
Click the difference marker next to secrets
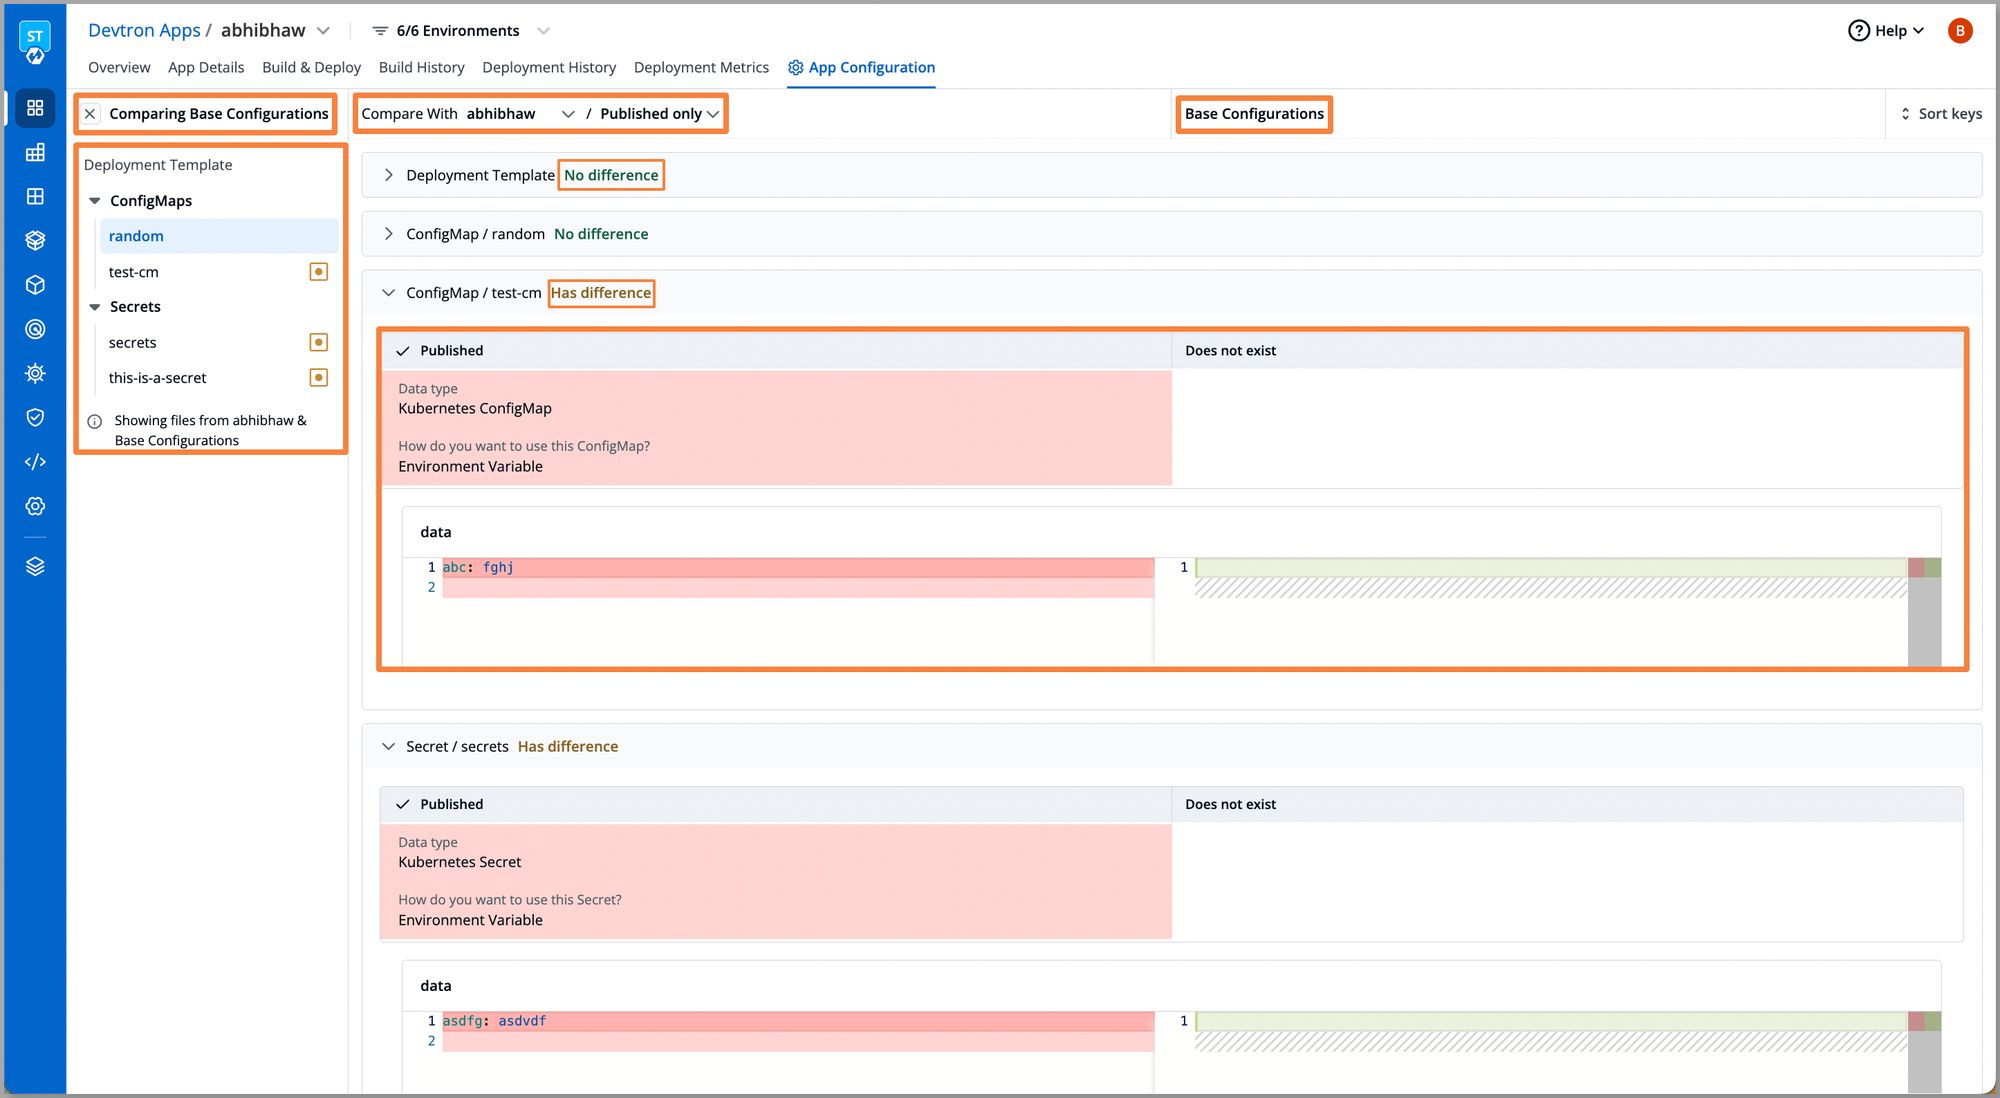319,343
